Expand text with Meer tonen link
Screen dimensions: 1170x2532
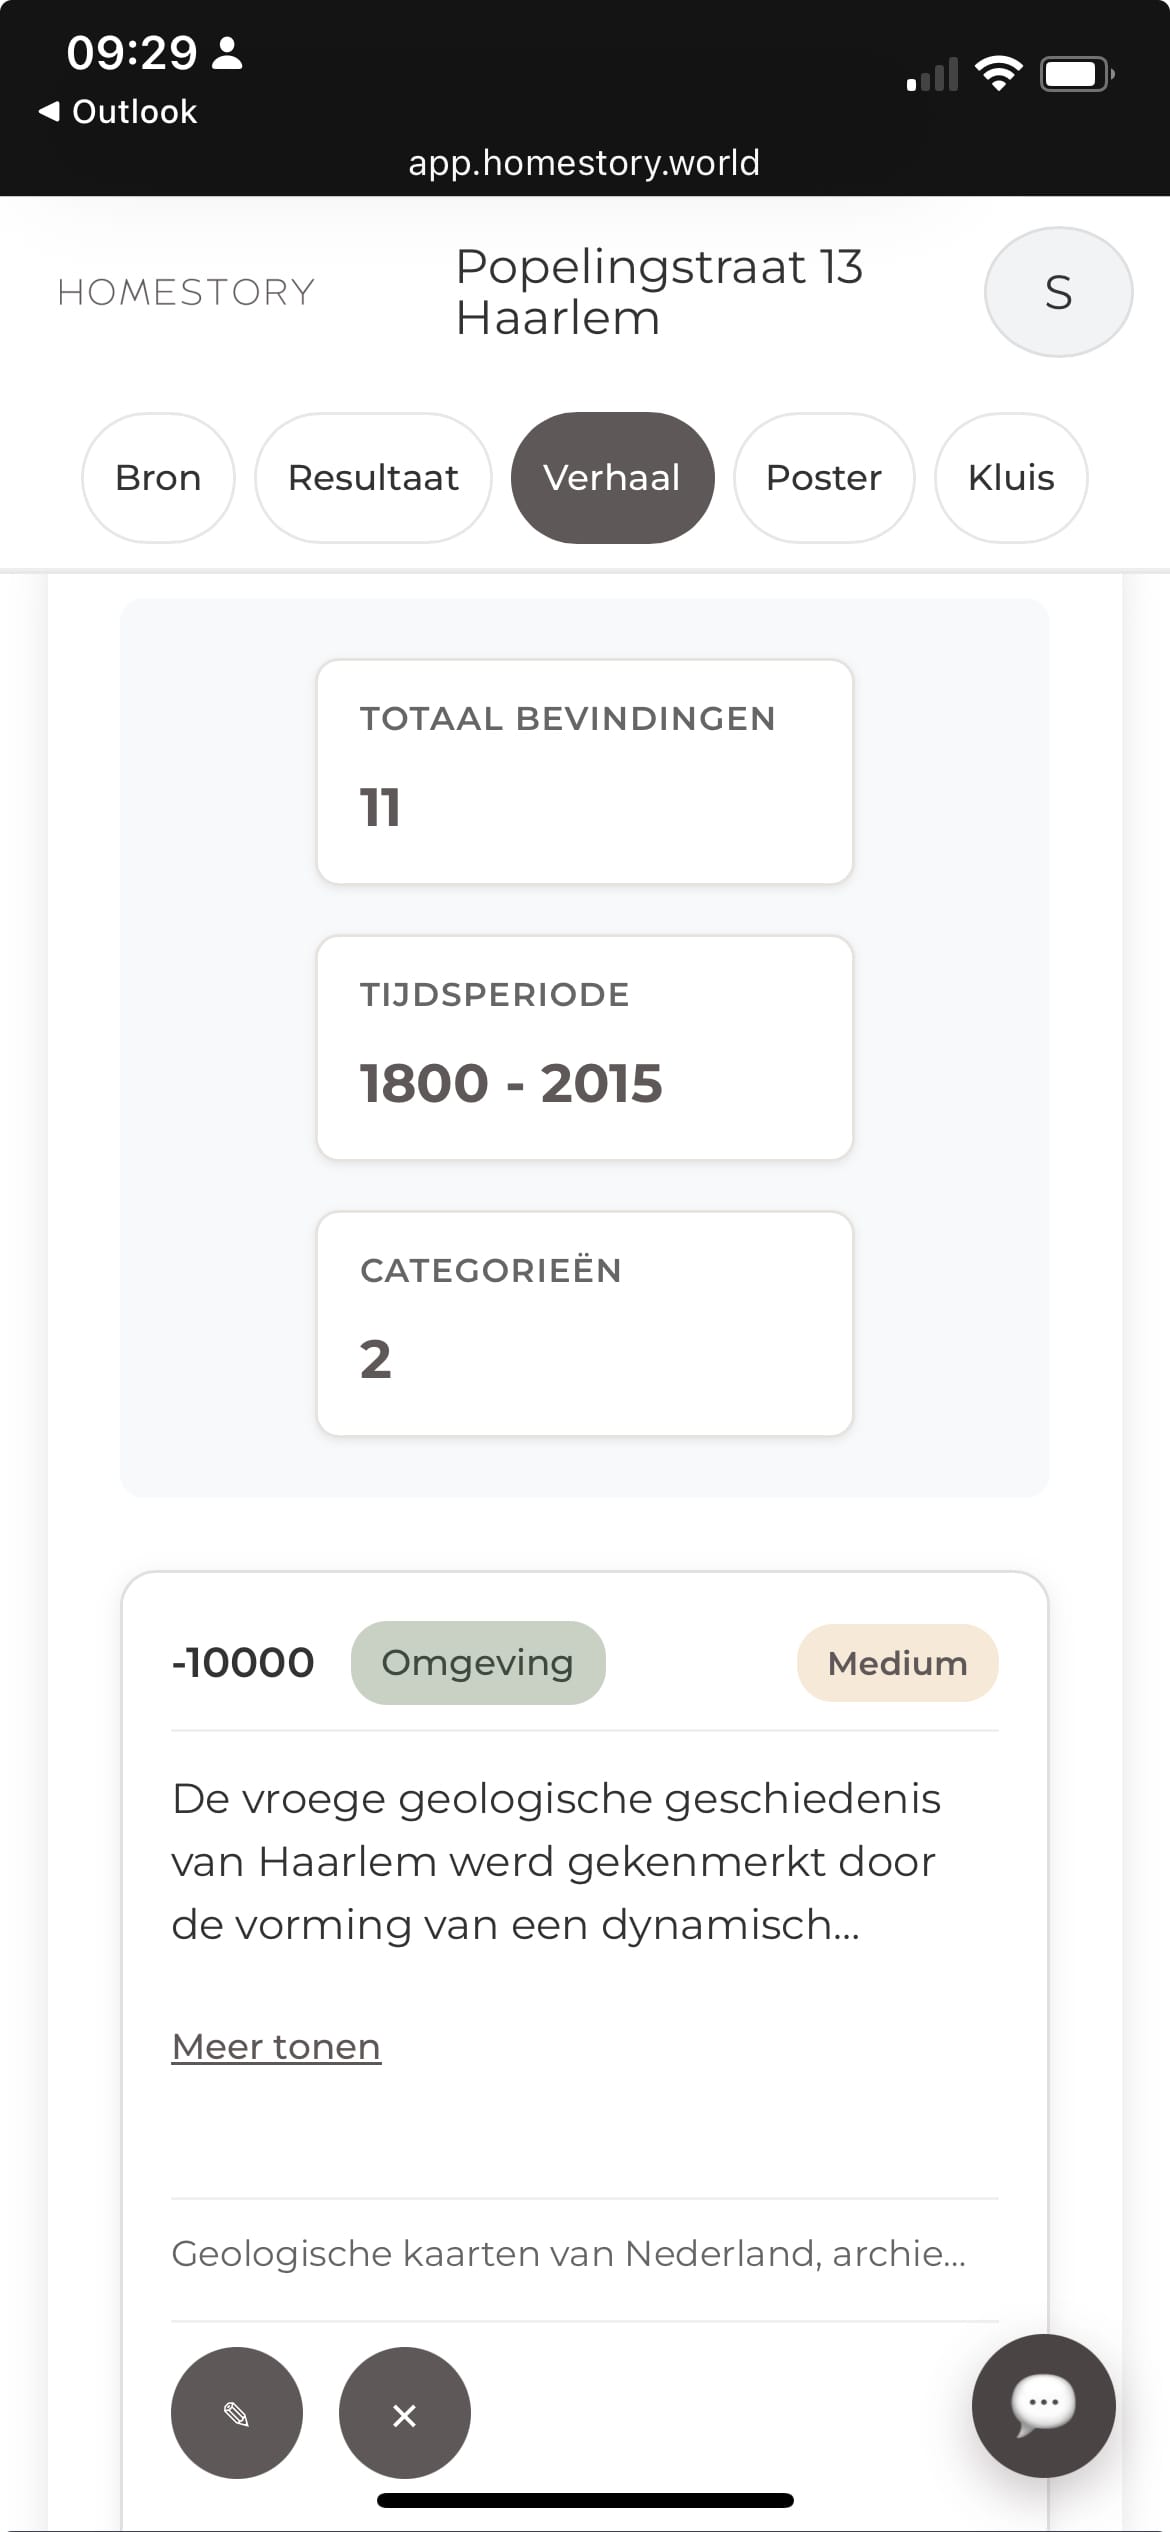coord(276,2047)
